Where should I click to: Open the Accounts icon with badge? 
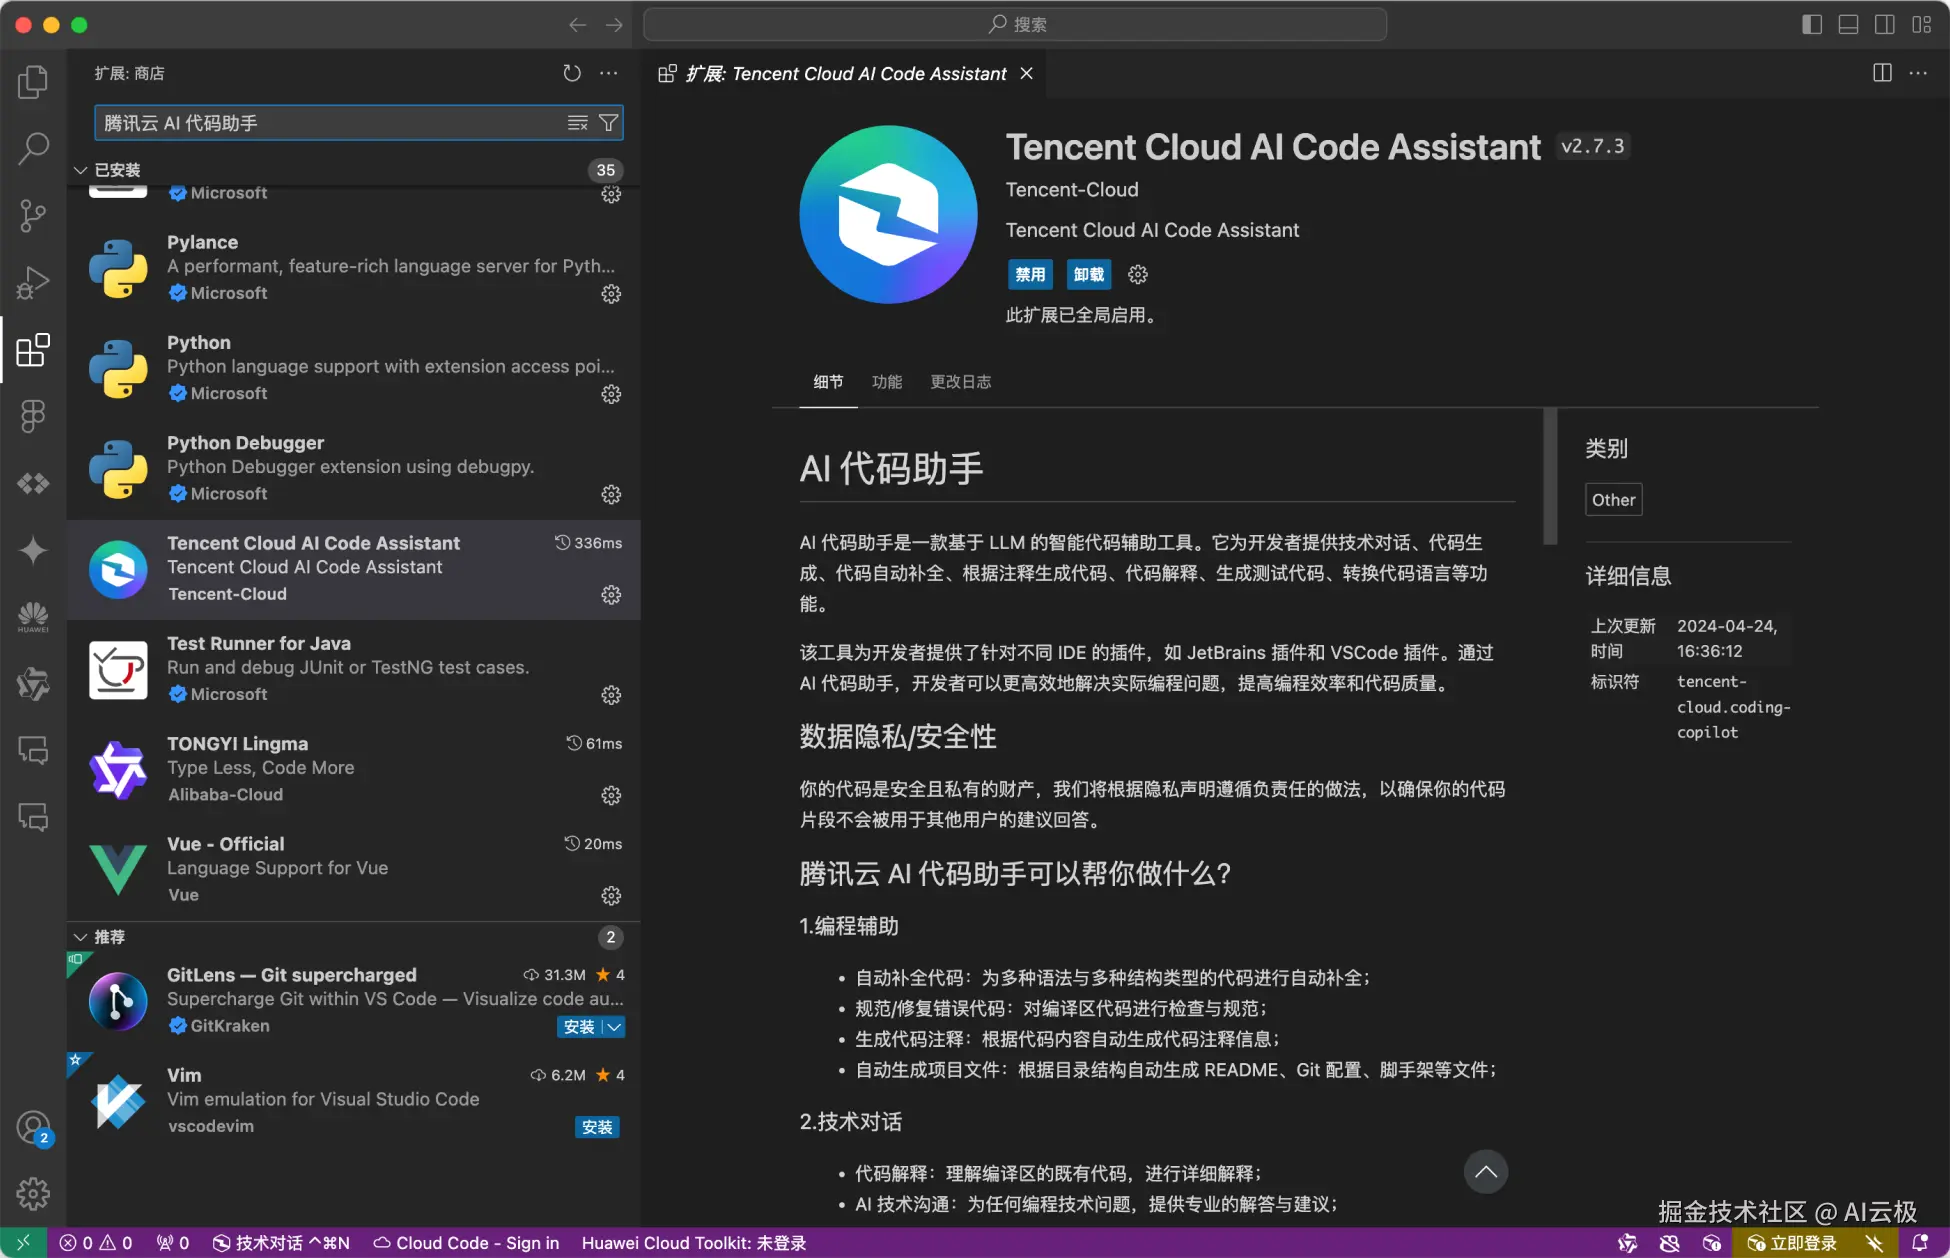pyautogui.click(x=33, y=1128)
